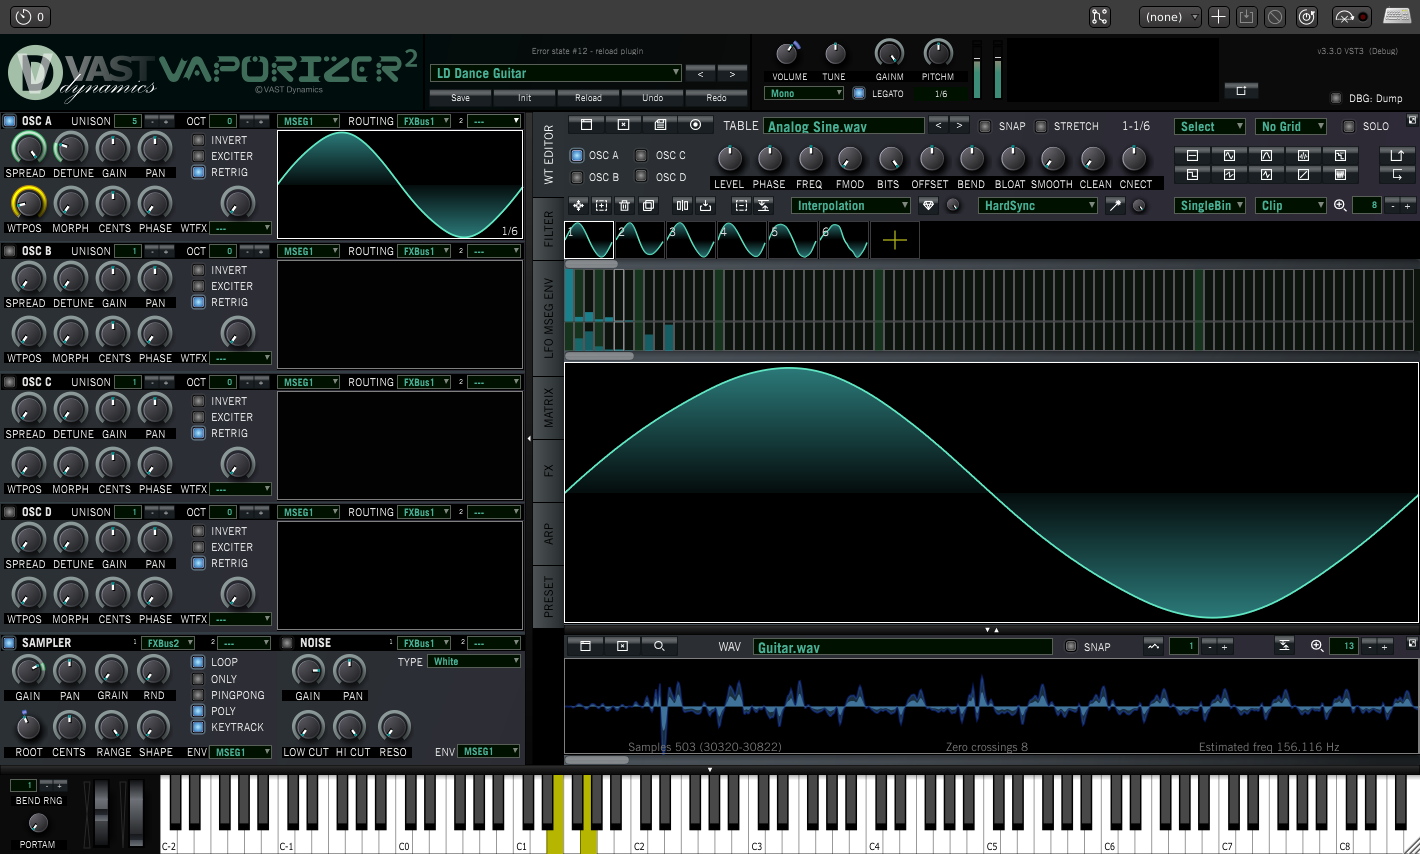Select wavetable position 3 thumbnail
Viewport: 1420px width, 854px height.
point(691,240)
